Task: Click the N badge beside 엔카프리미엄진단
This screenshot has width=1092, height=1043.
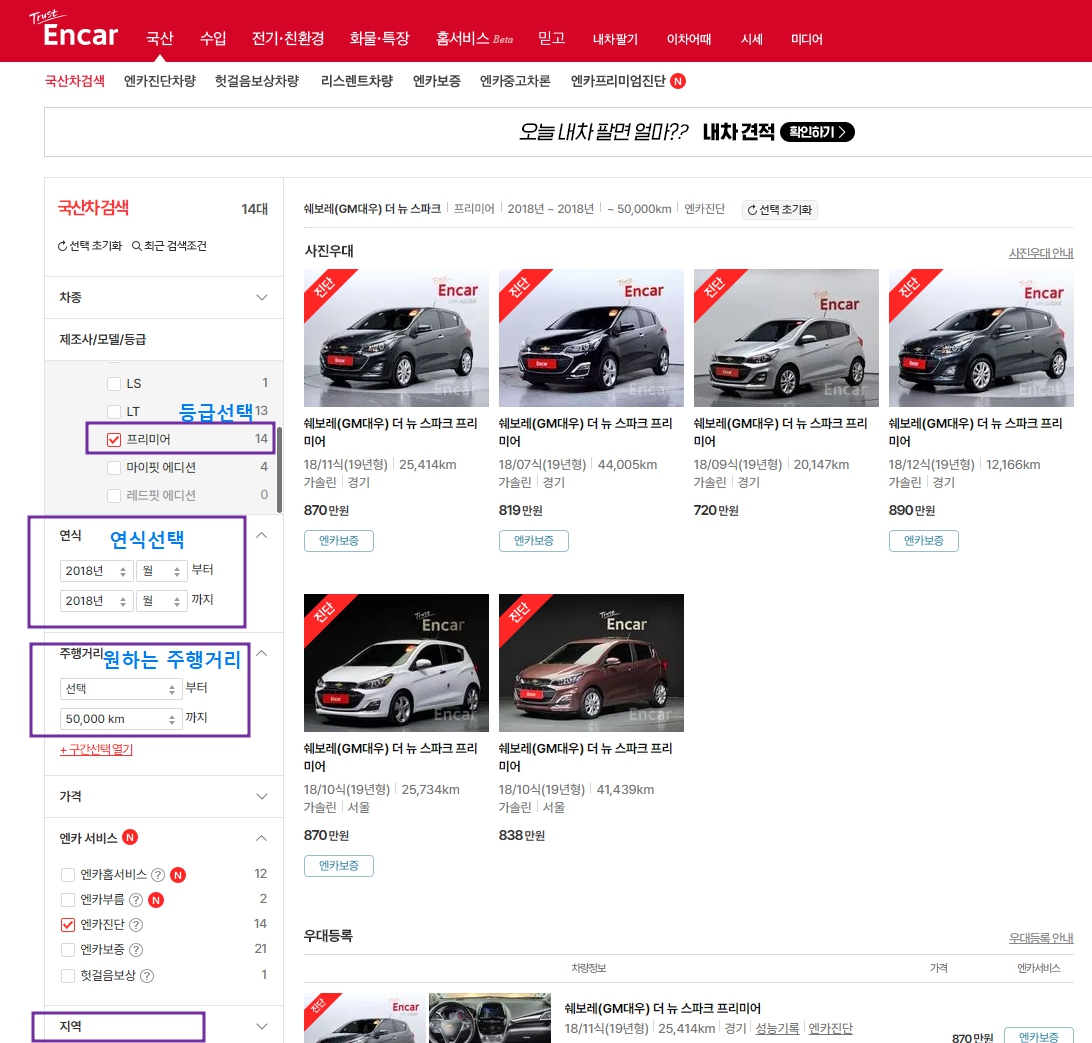Action: [678, 81]
